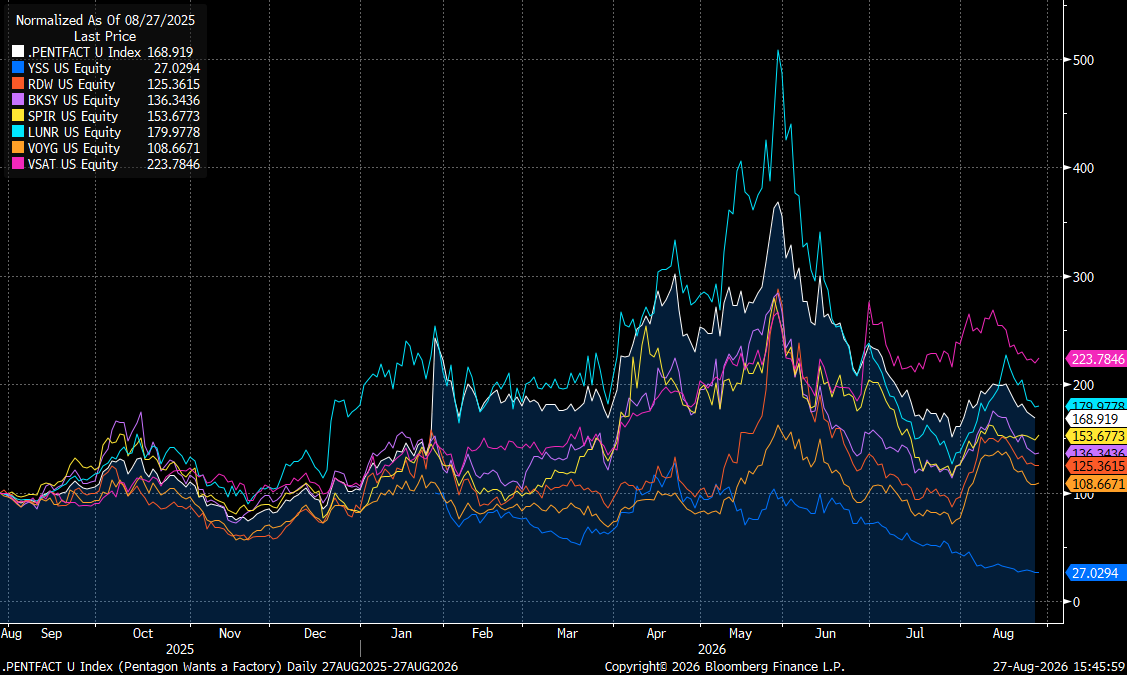1127x675 pixels.
Task: Click the blue 27.0294 price tag on axis
Action: pyautogui.click(x=1095, y=573)
